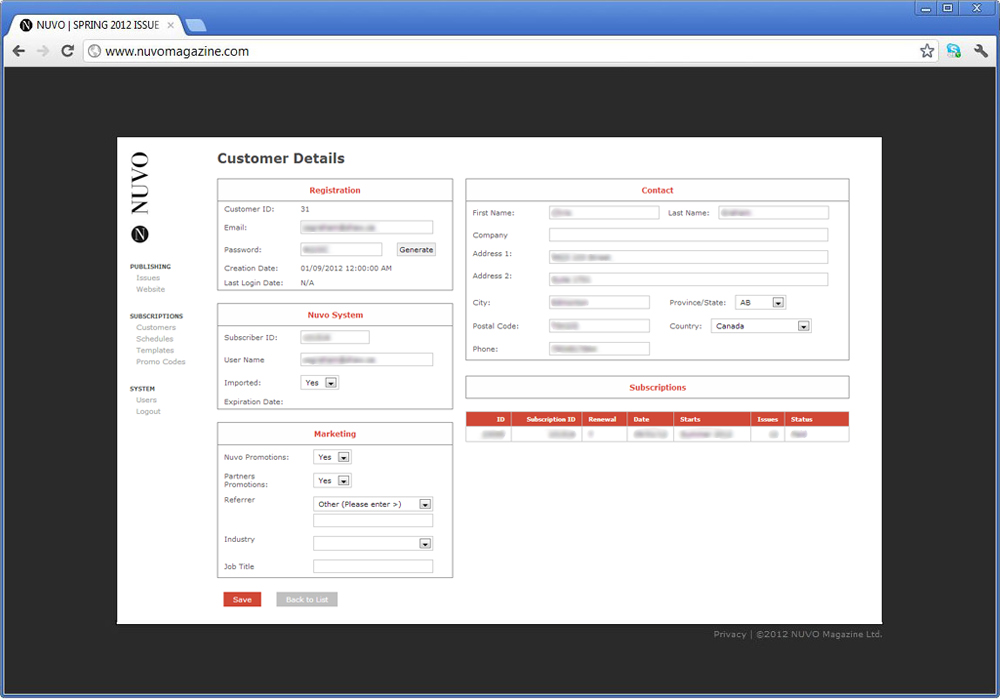Click the Address 1 field

point(689,257)
